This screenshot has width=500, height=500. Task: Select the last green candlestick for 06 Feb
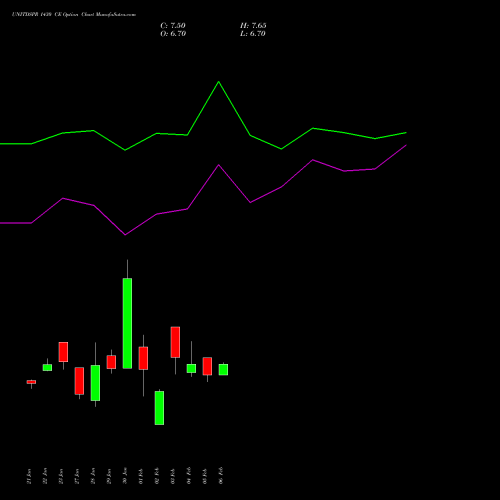point(223,370)
